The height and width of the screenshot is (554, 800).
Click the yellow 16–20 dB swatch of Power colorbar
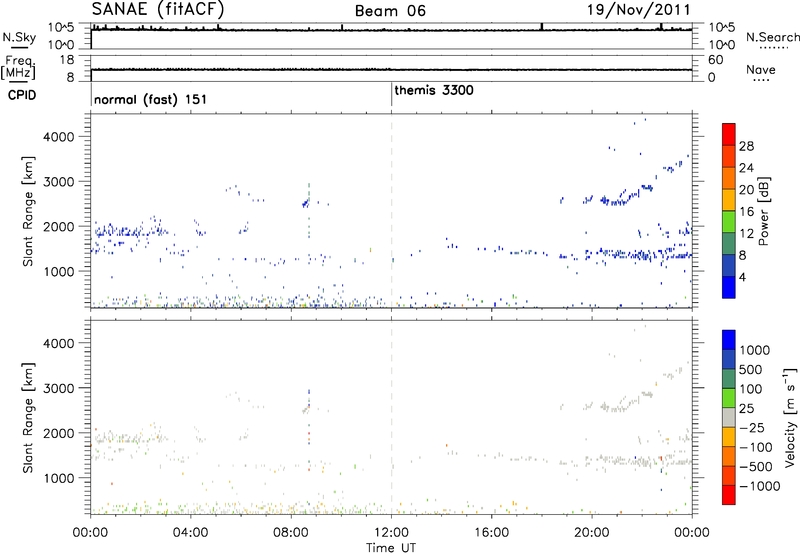(x=729, y=199)
